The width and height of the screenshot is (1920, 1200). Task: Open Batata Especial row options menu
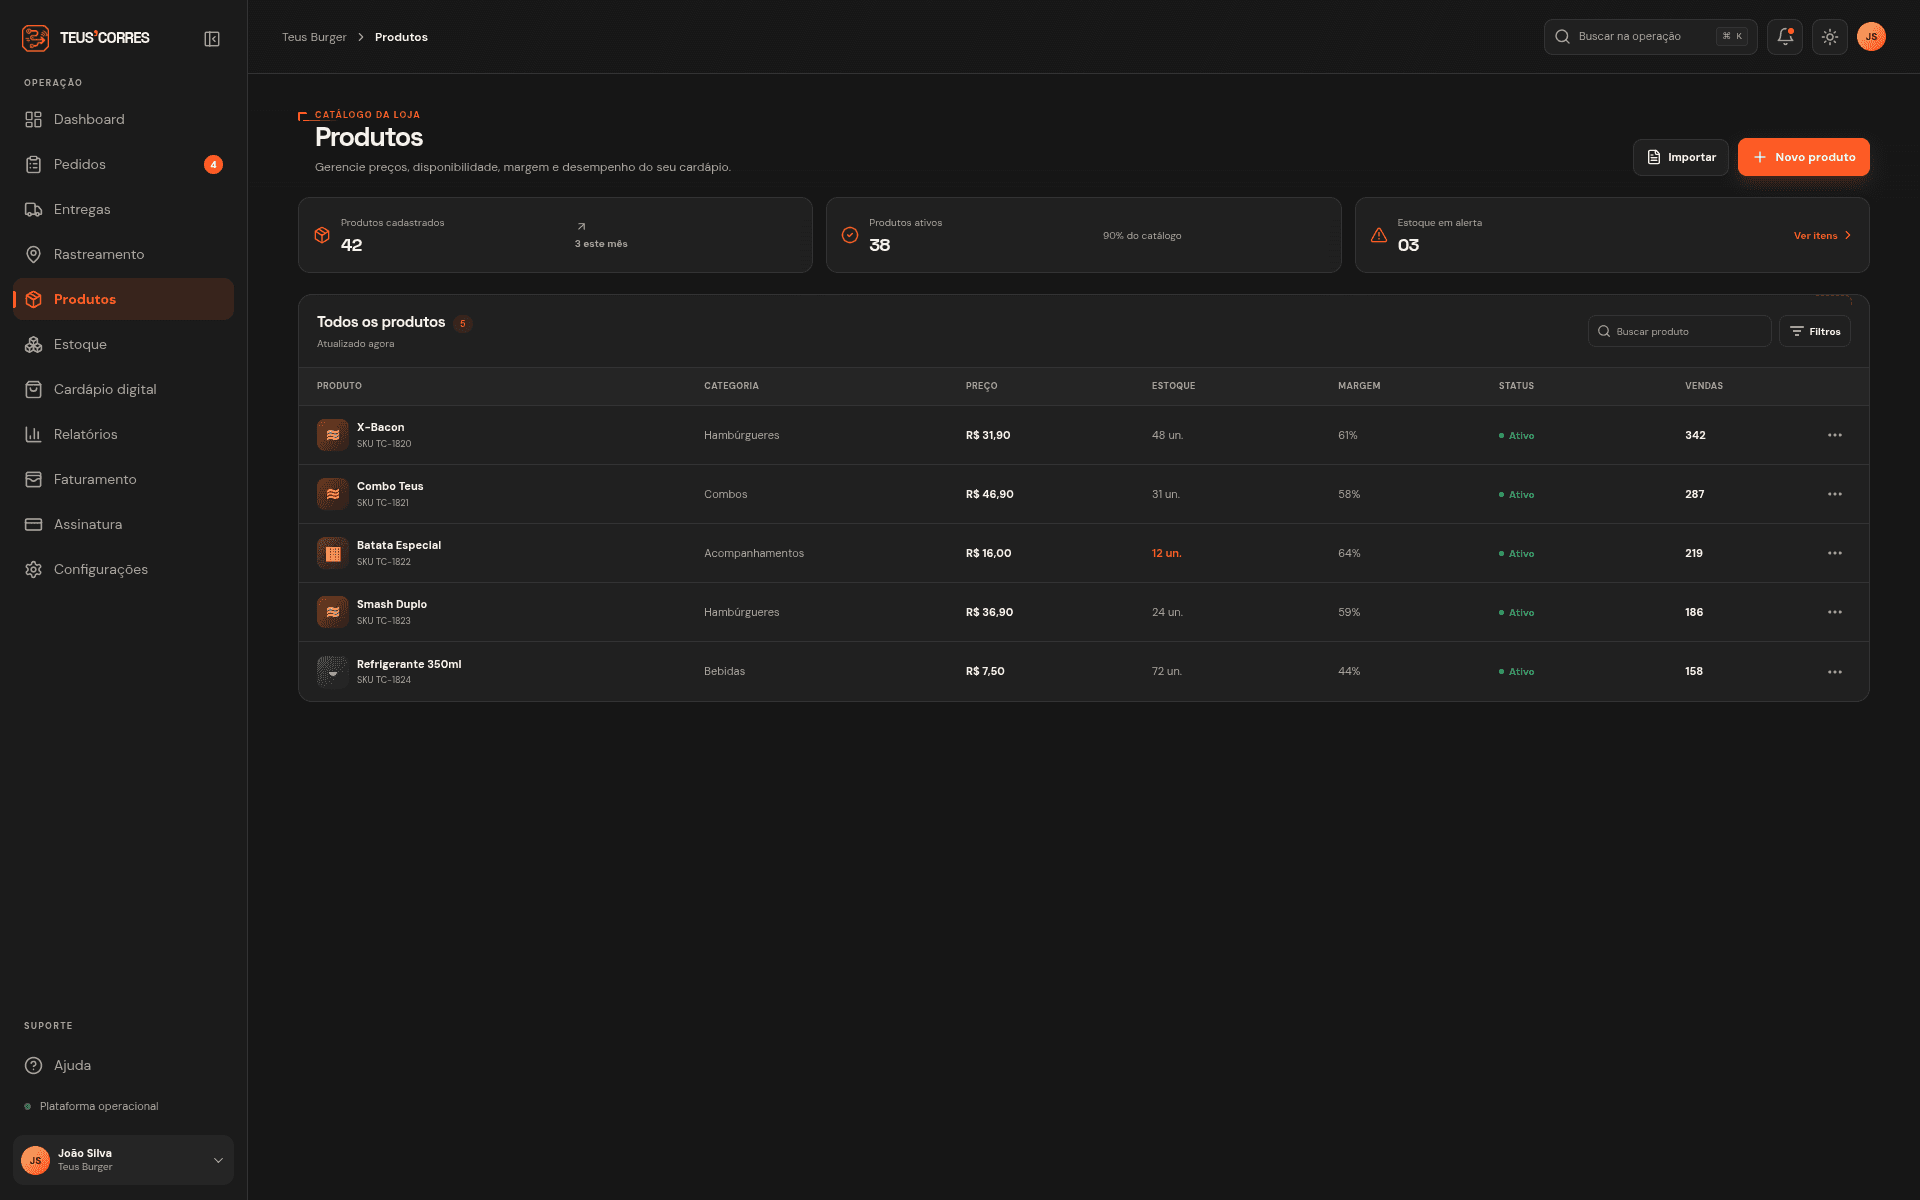pos(1834,553)
